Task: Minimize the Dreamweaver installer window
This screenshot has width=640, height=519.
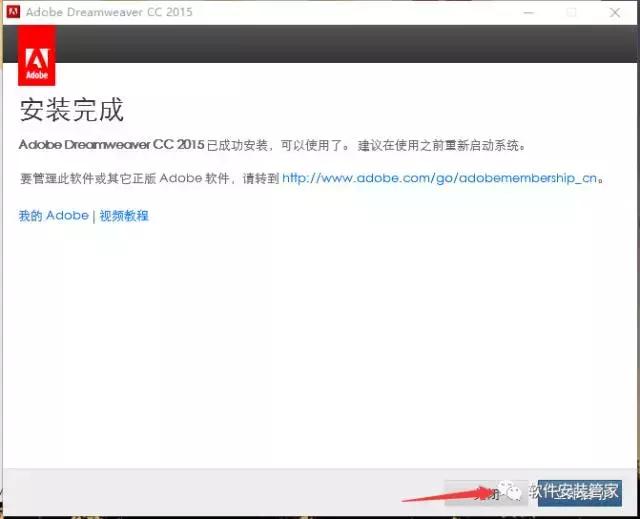Action: coord(529,13)
